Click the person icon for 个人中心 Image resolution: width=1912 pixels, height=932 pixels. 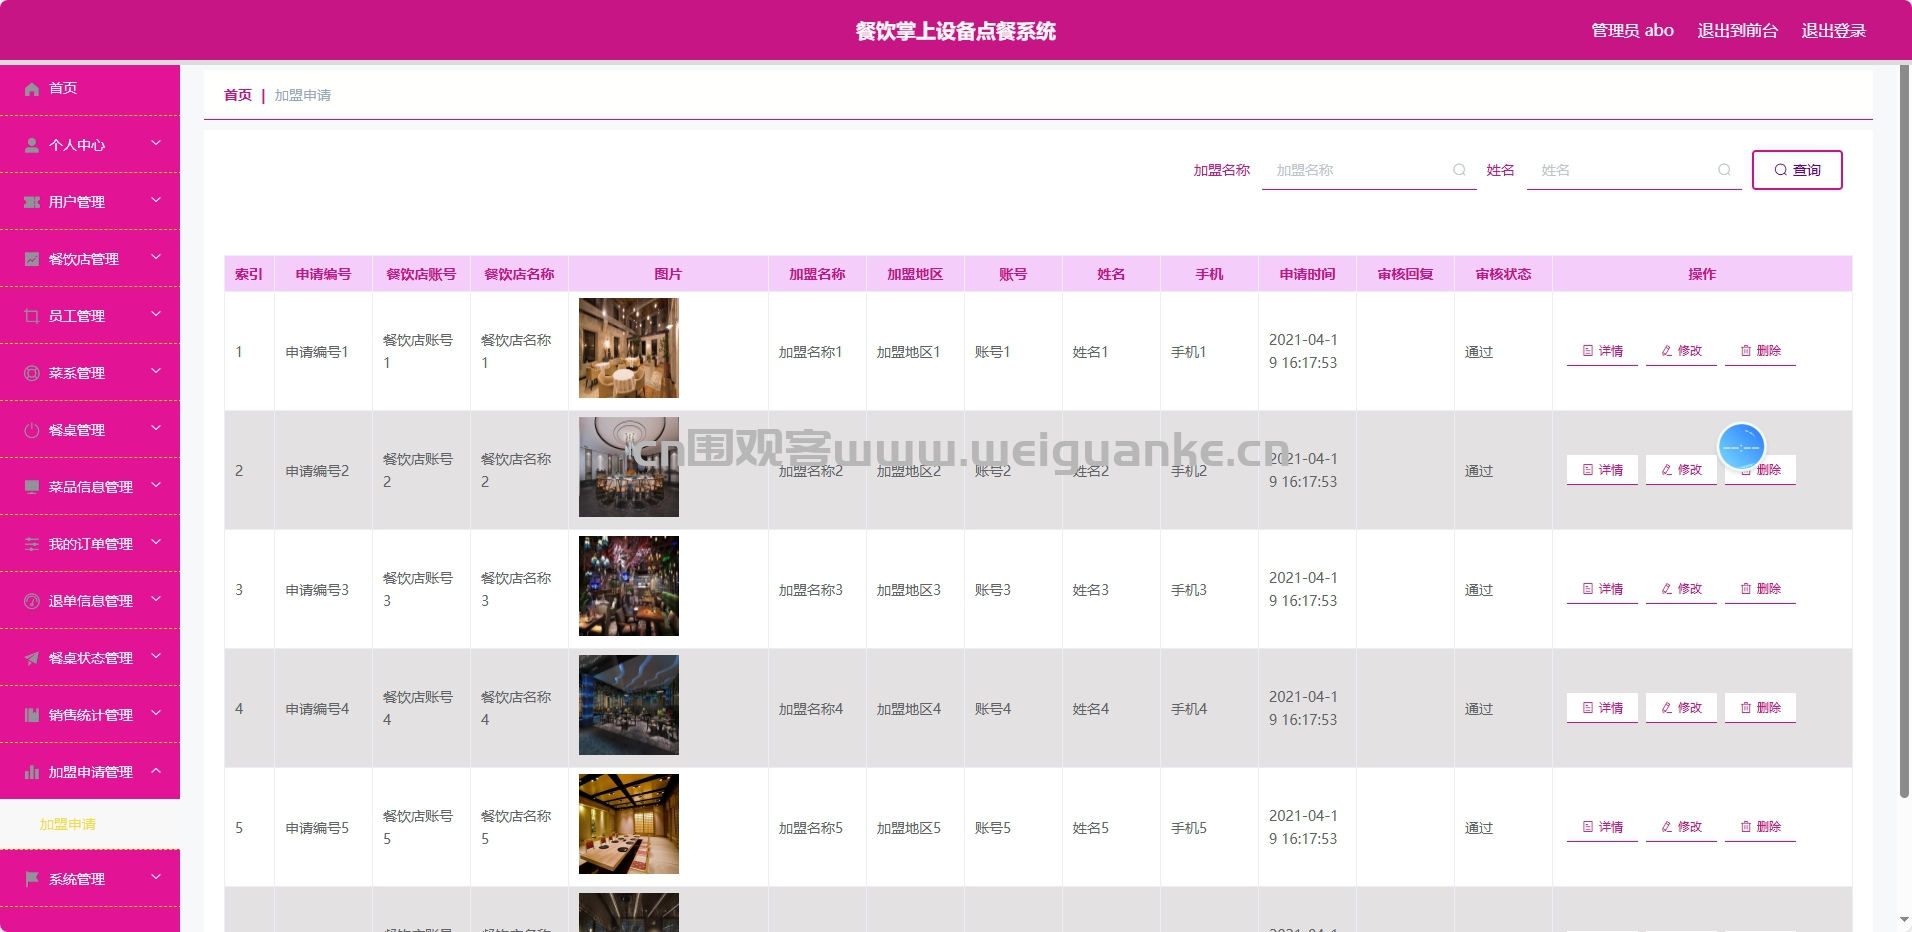[32, 145]
